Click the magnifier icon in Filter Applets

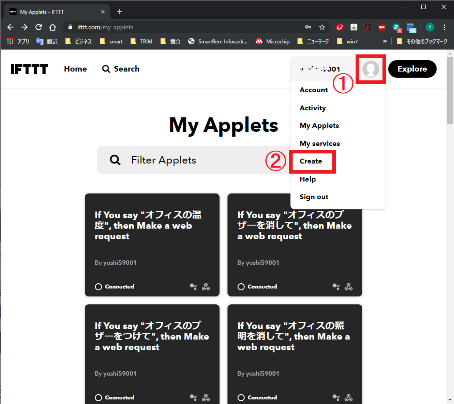click(x=115, y=160)
